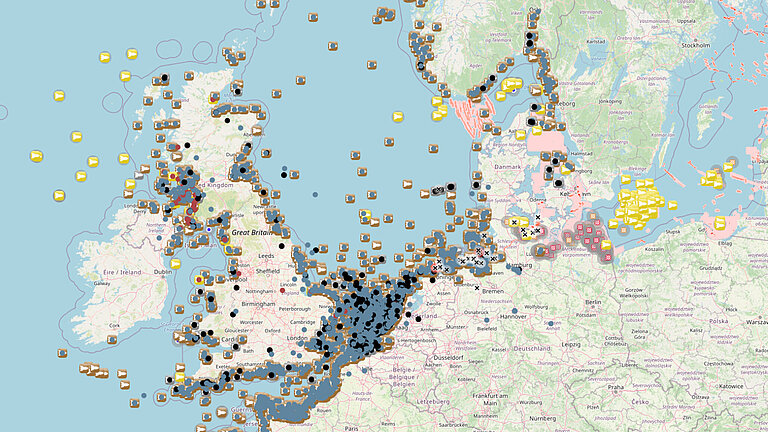Screen dimensions: 768x432
Task: Select the Katowice city label
Action: (x=731, y=384)
